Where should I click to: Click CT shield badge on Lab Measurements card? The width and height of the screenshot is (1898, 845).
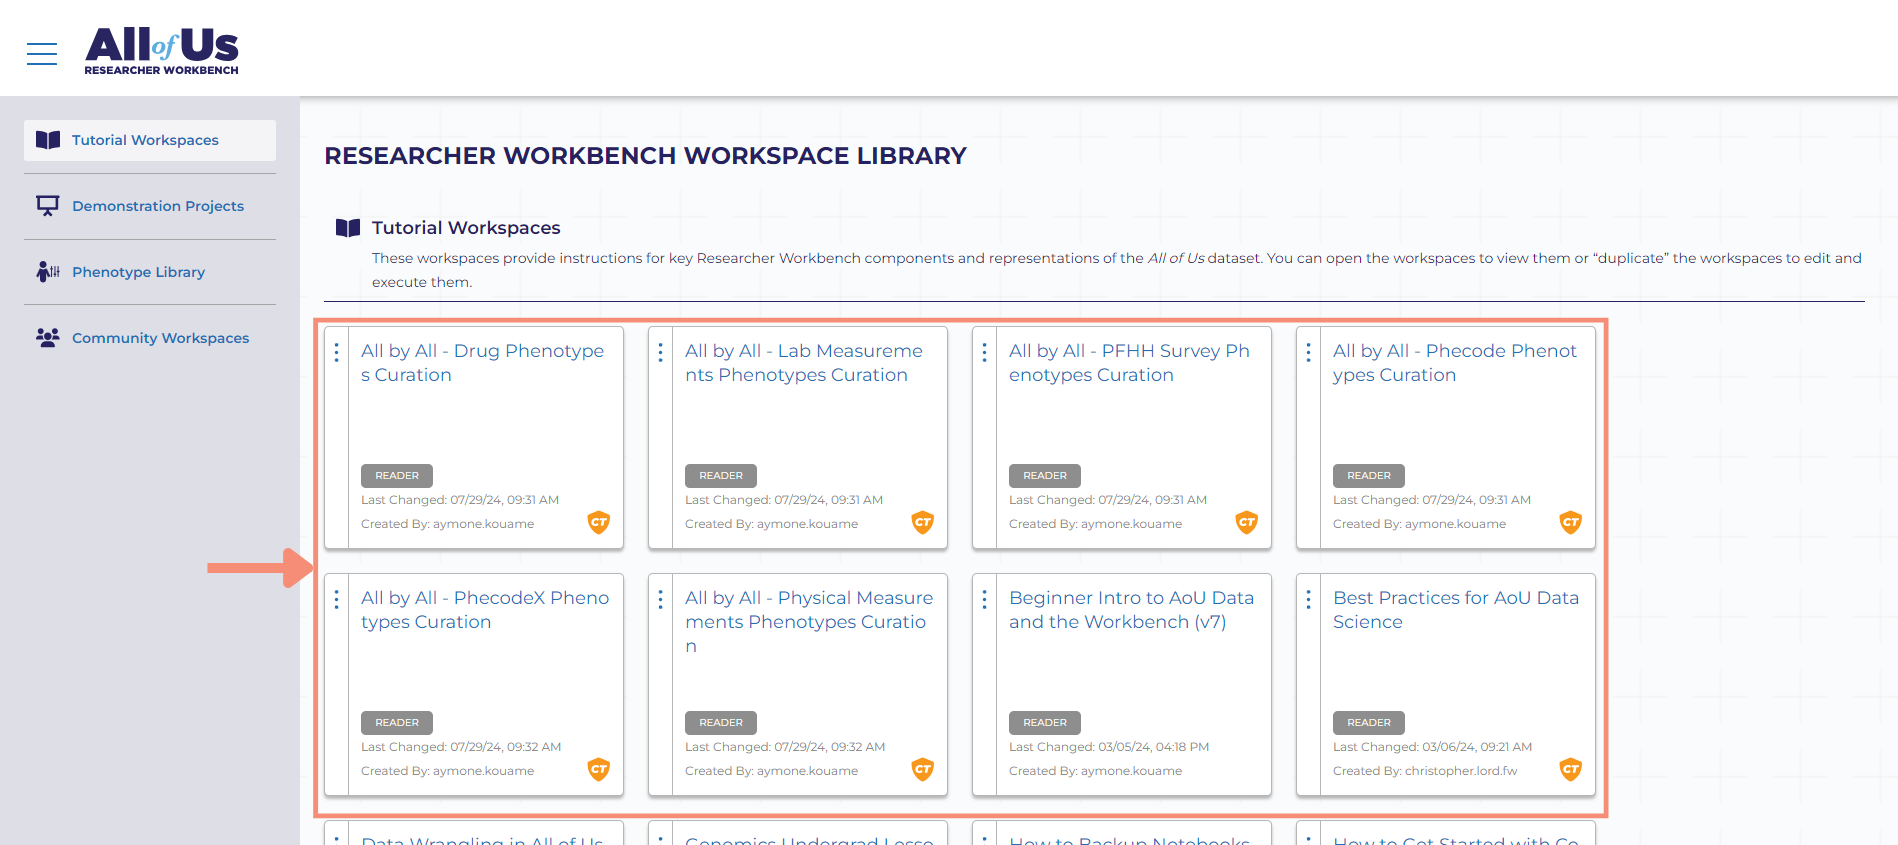click(923, 522)
